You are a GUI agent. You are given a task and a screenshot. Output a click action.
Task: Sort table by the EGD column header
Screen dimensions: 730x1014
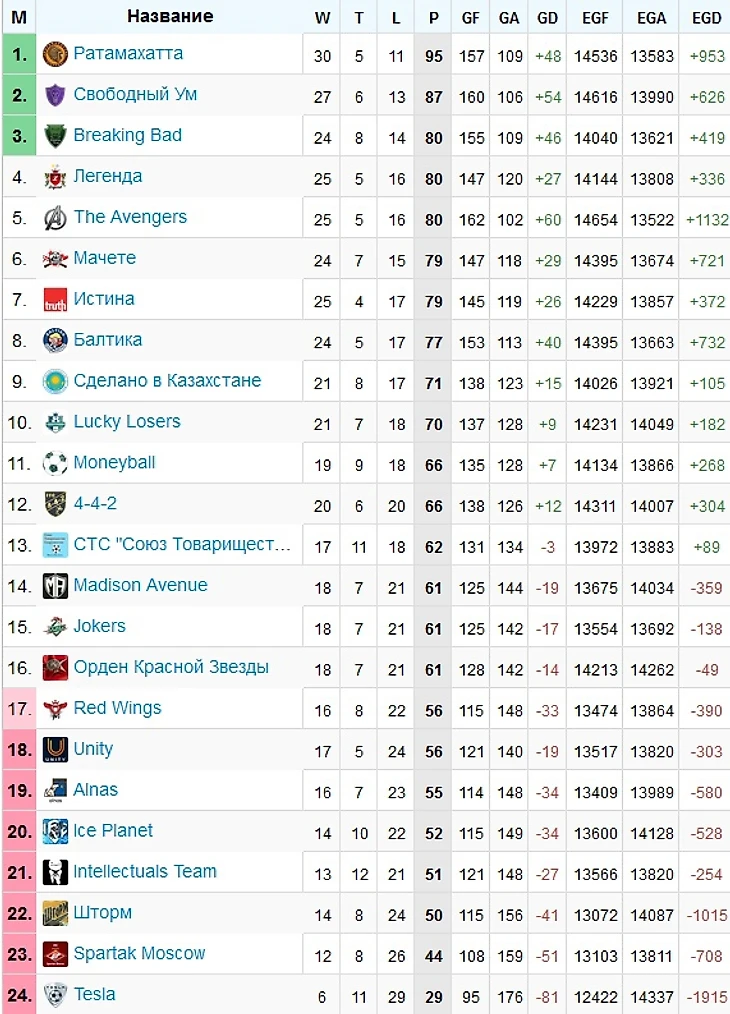[706, 17]
